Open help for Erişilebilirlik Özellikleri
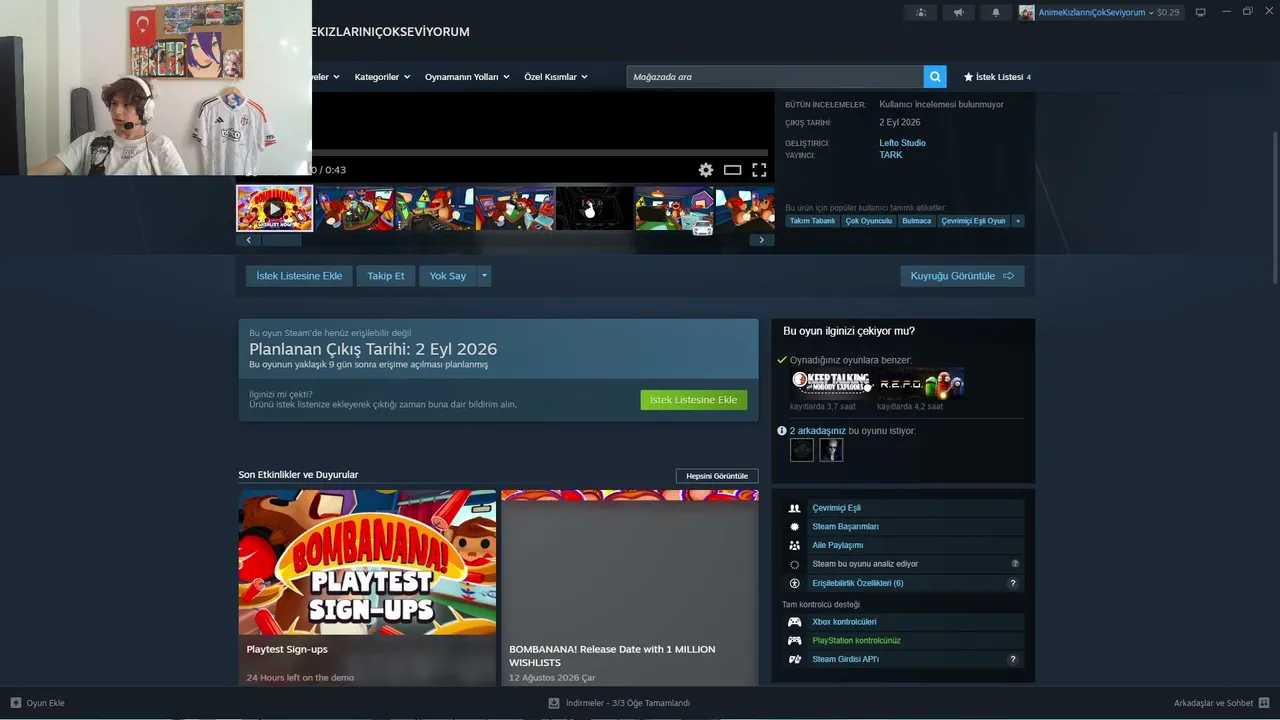The height and width of the screenshot is (720, 1280). click(x=1013, y=583)
